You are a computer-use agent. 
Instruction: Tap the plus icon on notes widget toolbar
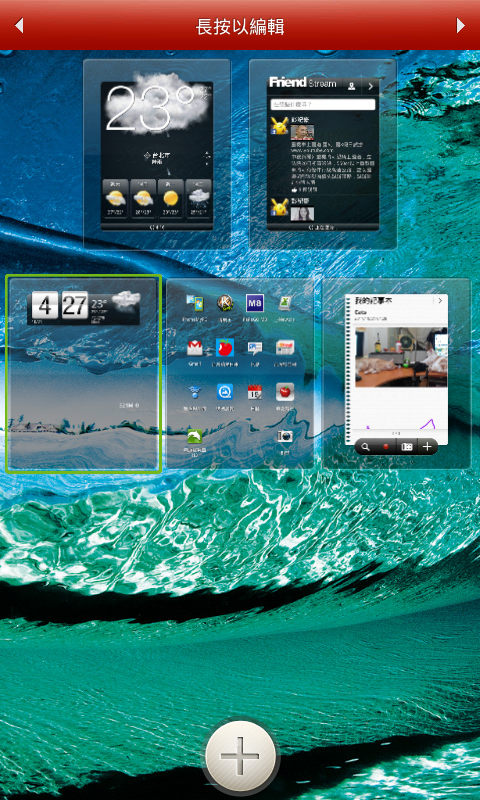click(427, 447)
